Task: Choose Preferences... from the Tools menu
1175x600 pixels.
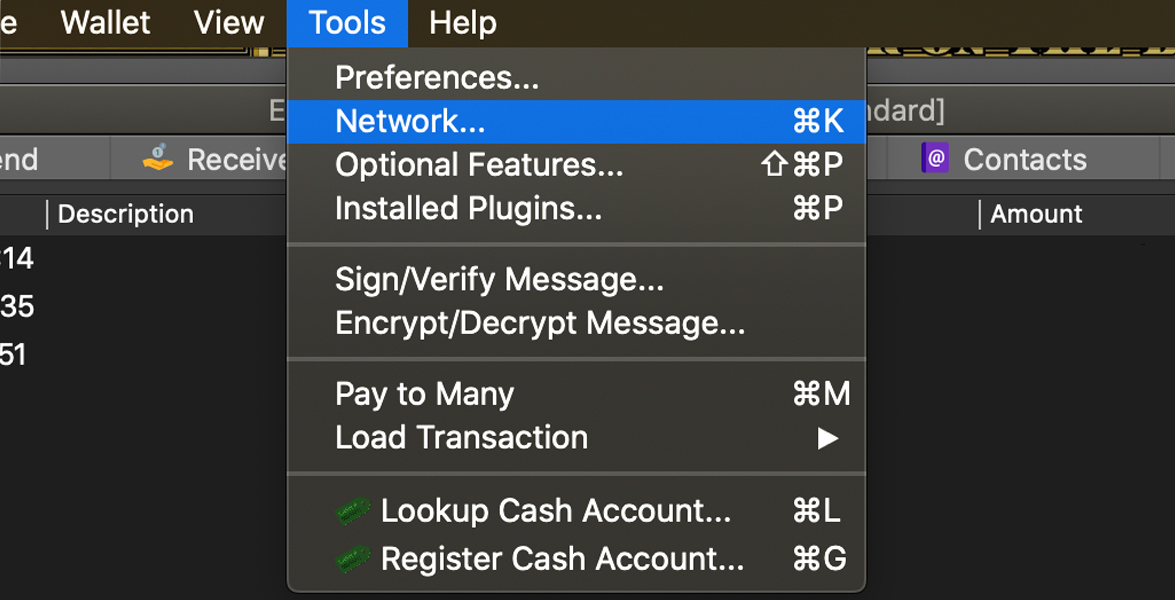Action: [x=437, y=77]
